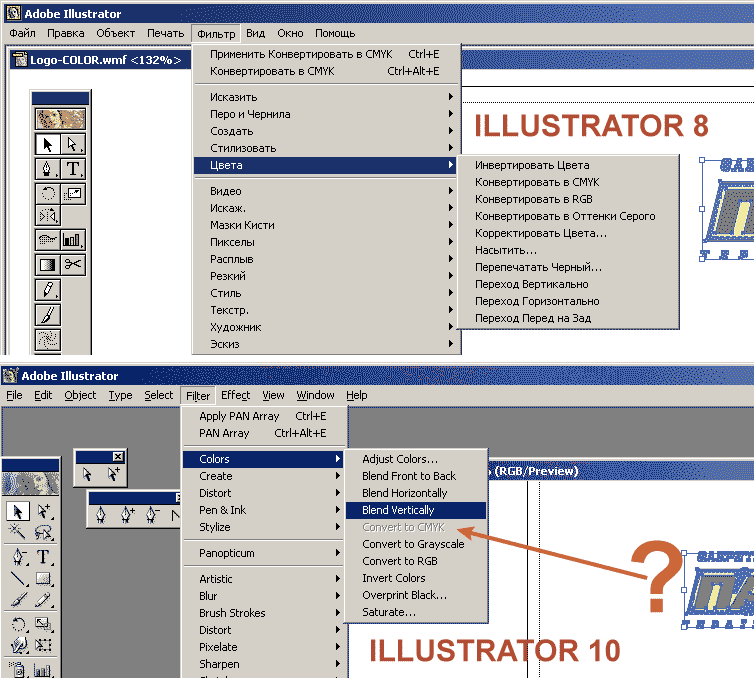This screenshot has height=678, width=754.
Task: Activate the Pencil tool in Illustrator 10 toolbox
Action: point(43,600)
